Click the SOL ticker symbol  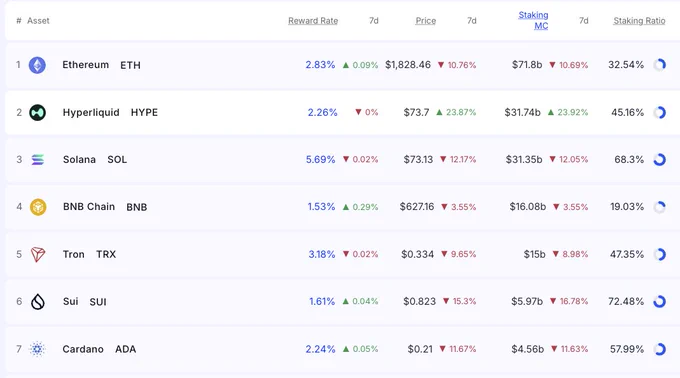point(117,160)
